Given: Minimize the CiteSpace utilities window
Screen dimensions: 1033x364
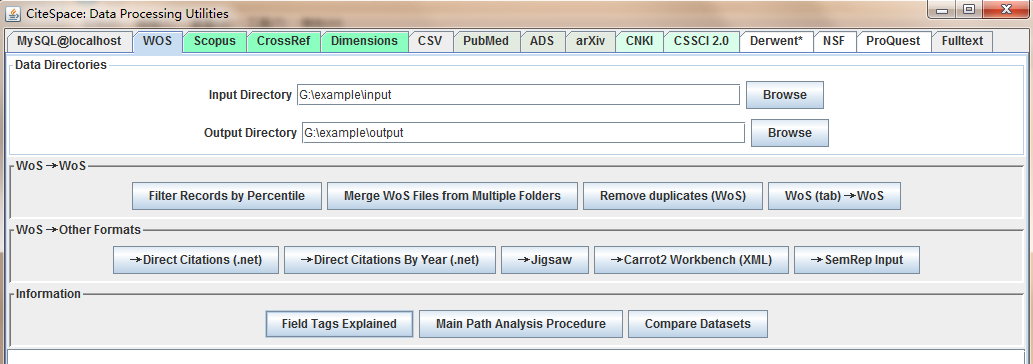Looking at the screenshot, I should pyautogui.click(x=942, y=10).
